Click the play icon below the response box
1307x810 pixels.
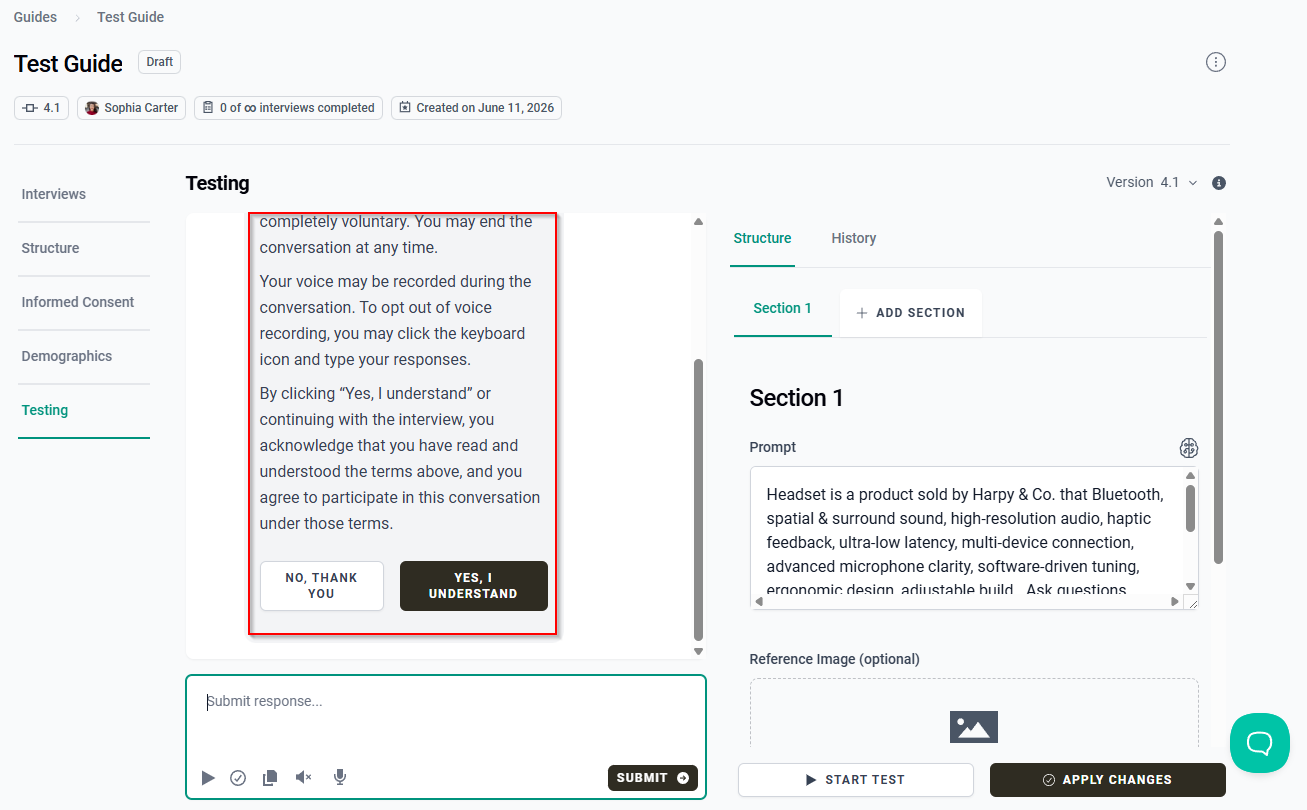pos(208,778)
